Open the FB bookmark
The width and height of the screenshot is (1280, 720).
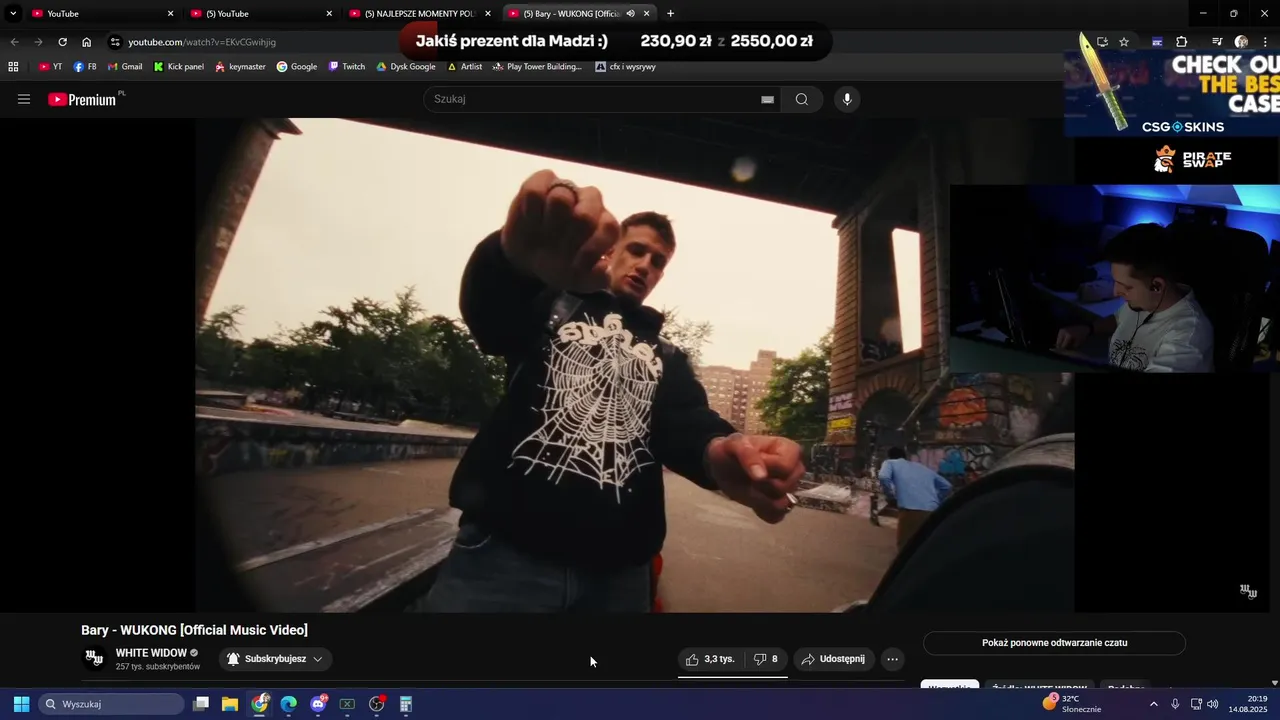(x=85, y=67)
